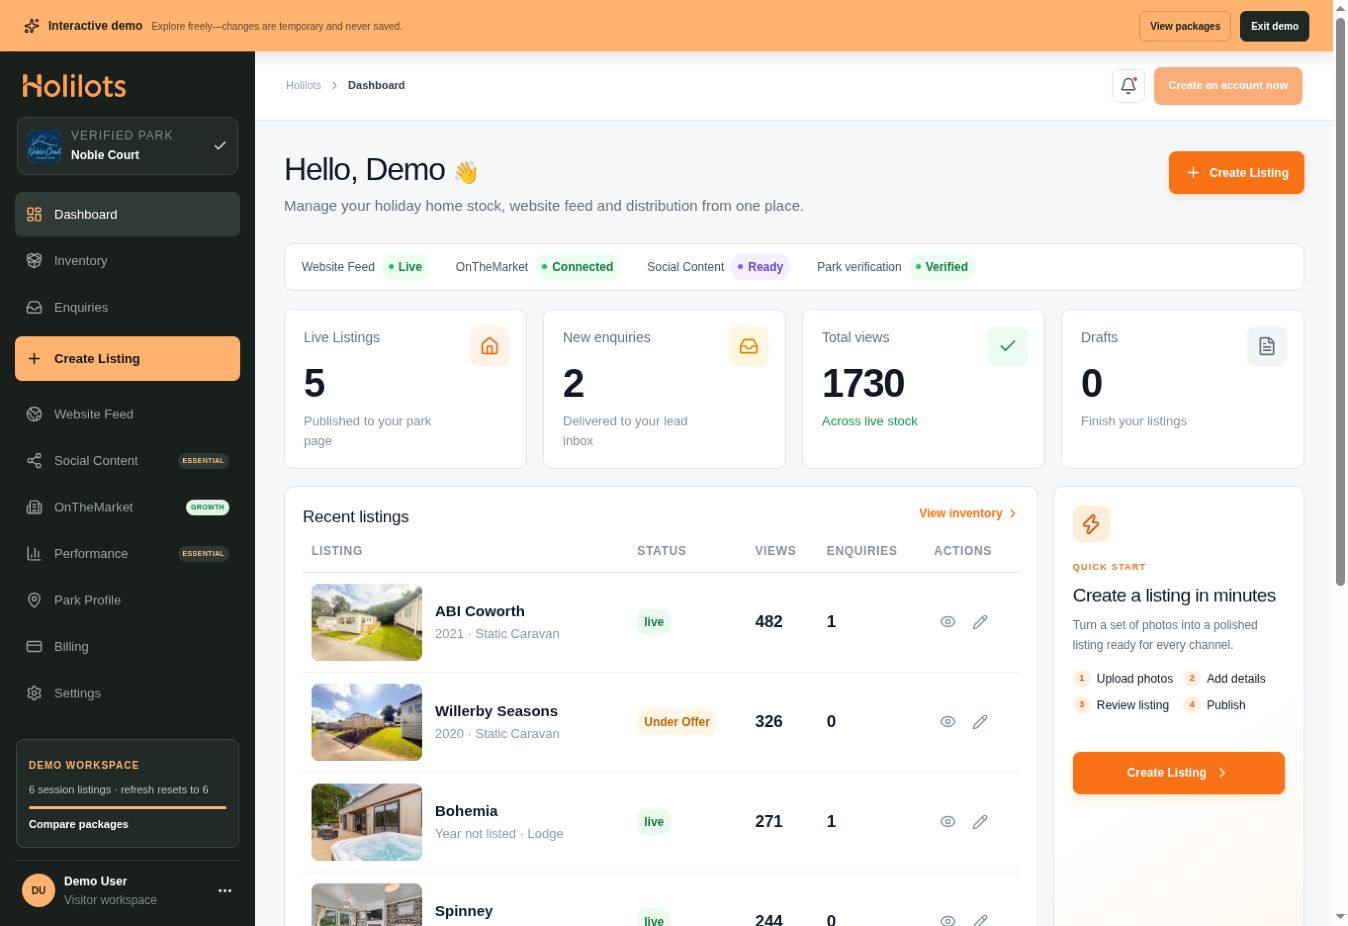Click Create an account now button
The height and width of the screenshot is (926, 1348).
1228,86
